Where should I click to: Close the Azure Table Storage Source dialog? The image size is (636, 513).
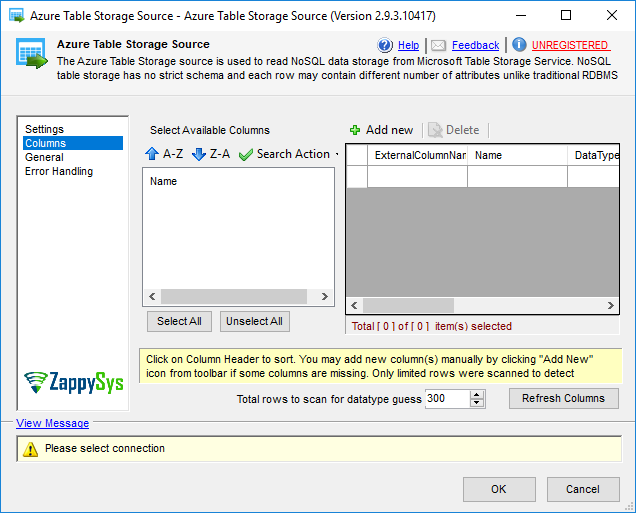click(612, 15)
